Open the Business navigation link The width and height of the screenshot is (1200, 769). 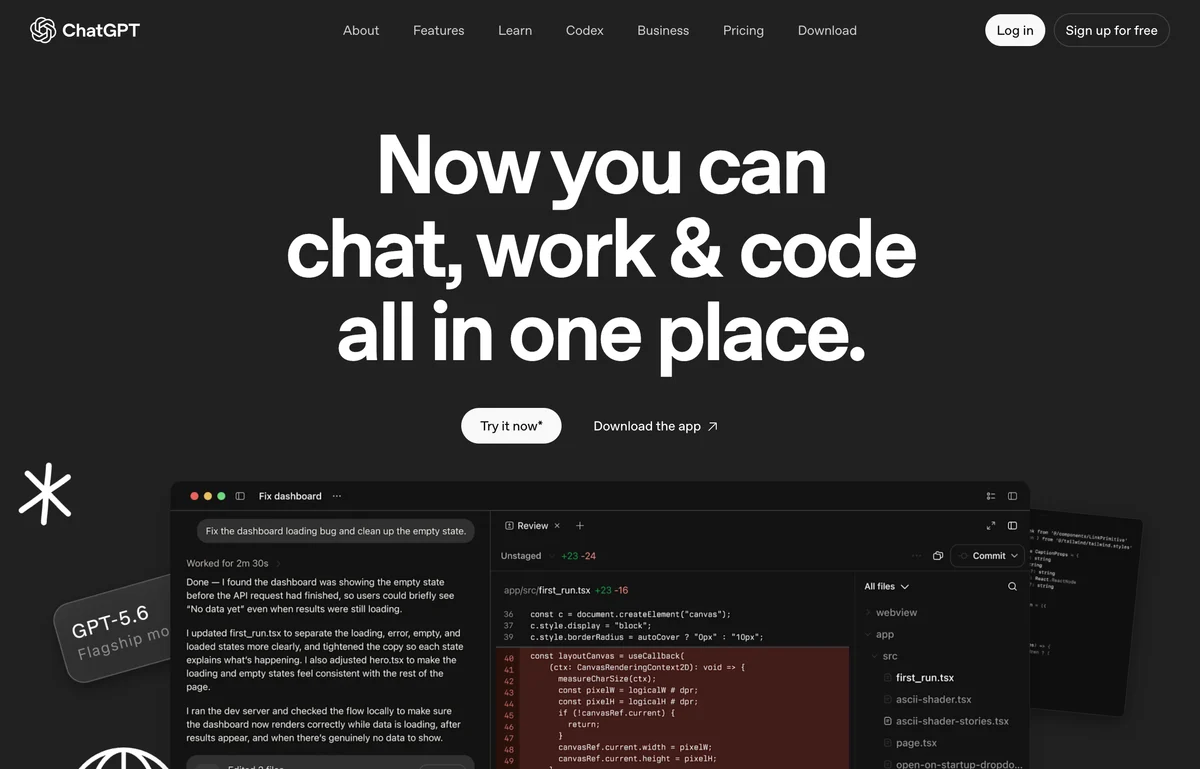663,30
